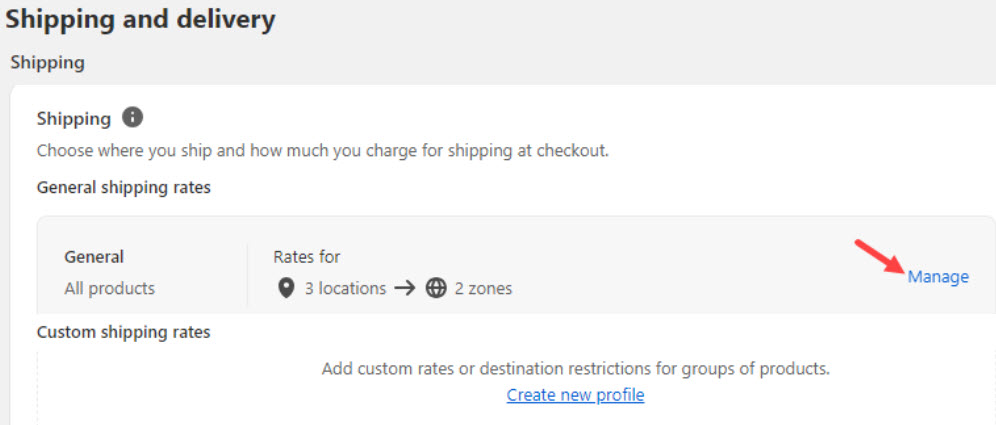
Task: Click the Rates for label
Action: (307, 257)
